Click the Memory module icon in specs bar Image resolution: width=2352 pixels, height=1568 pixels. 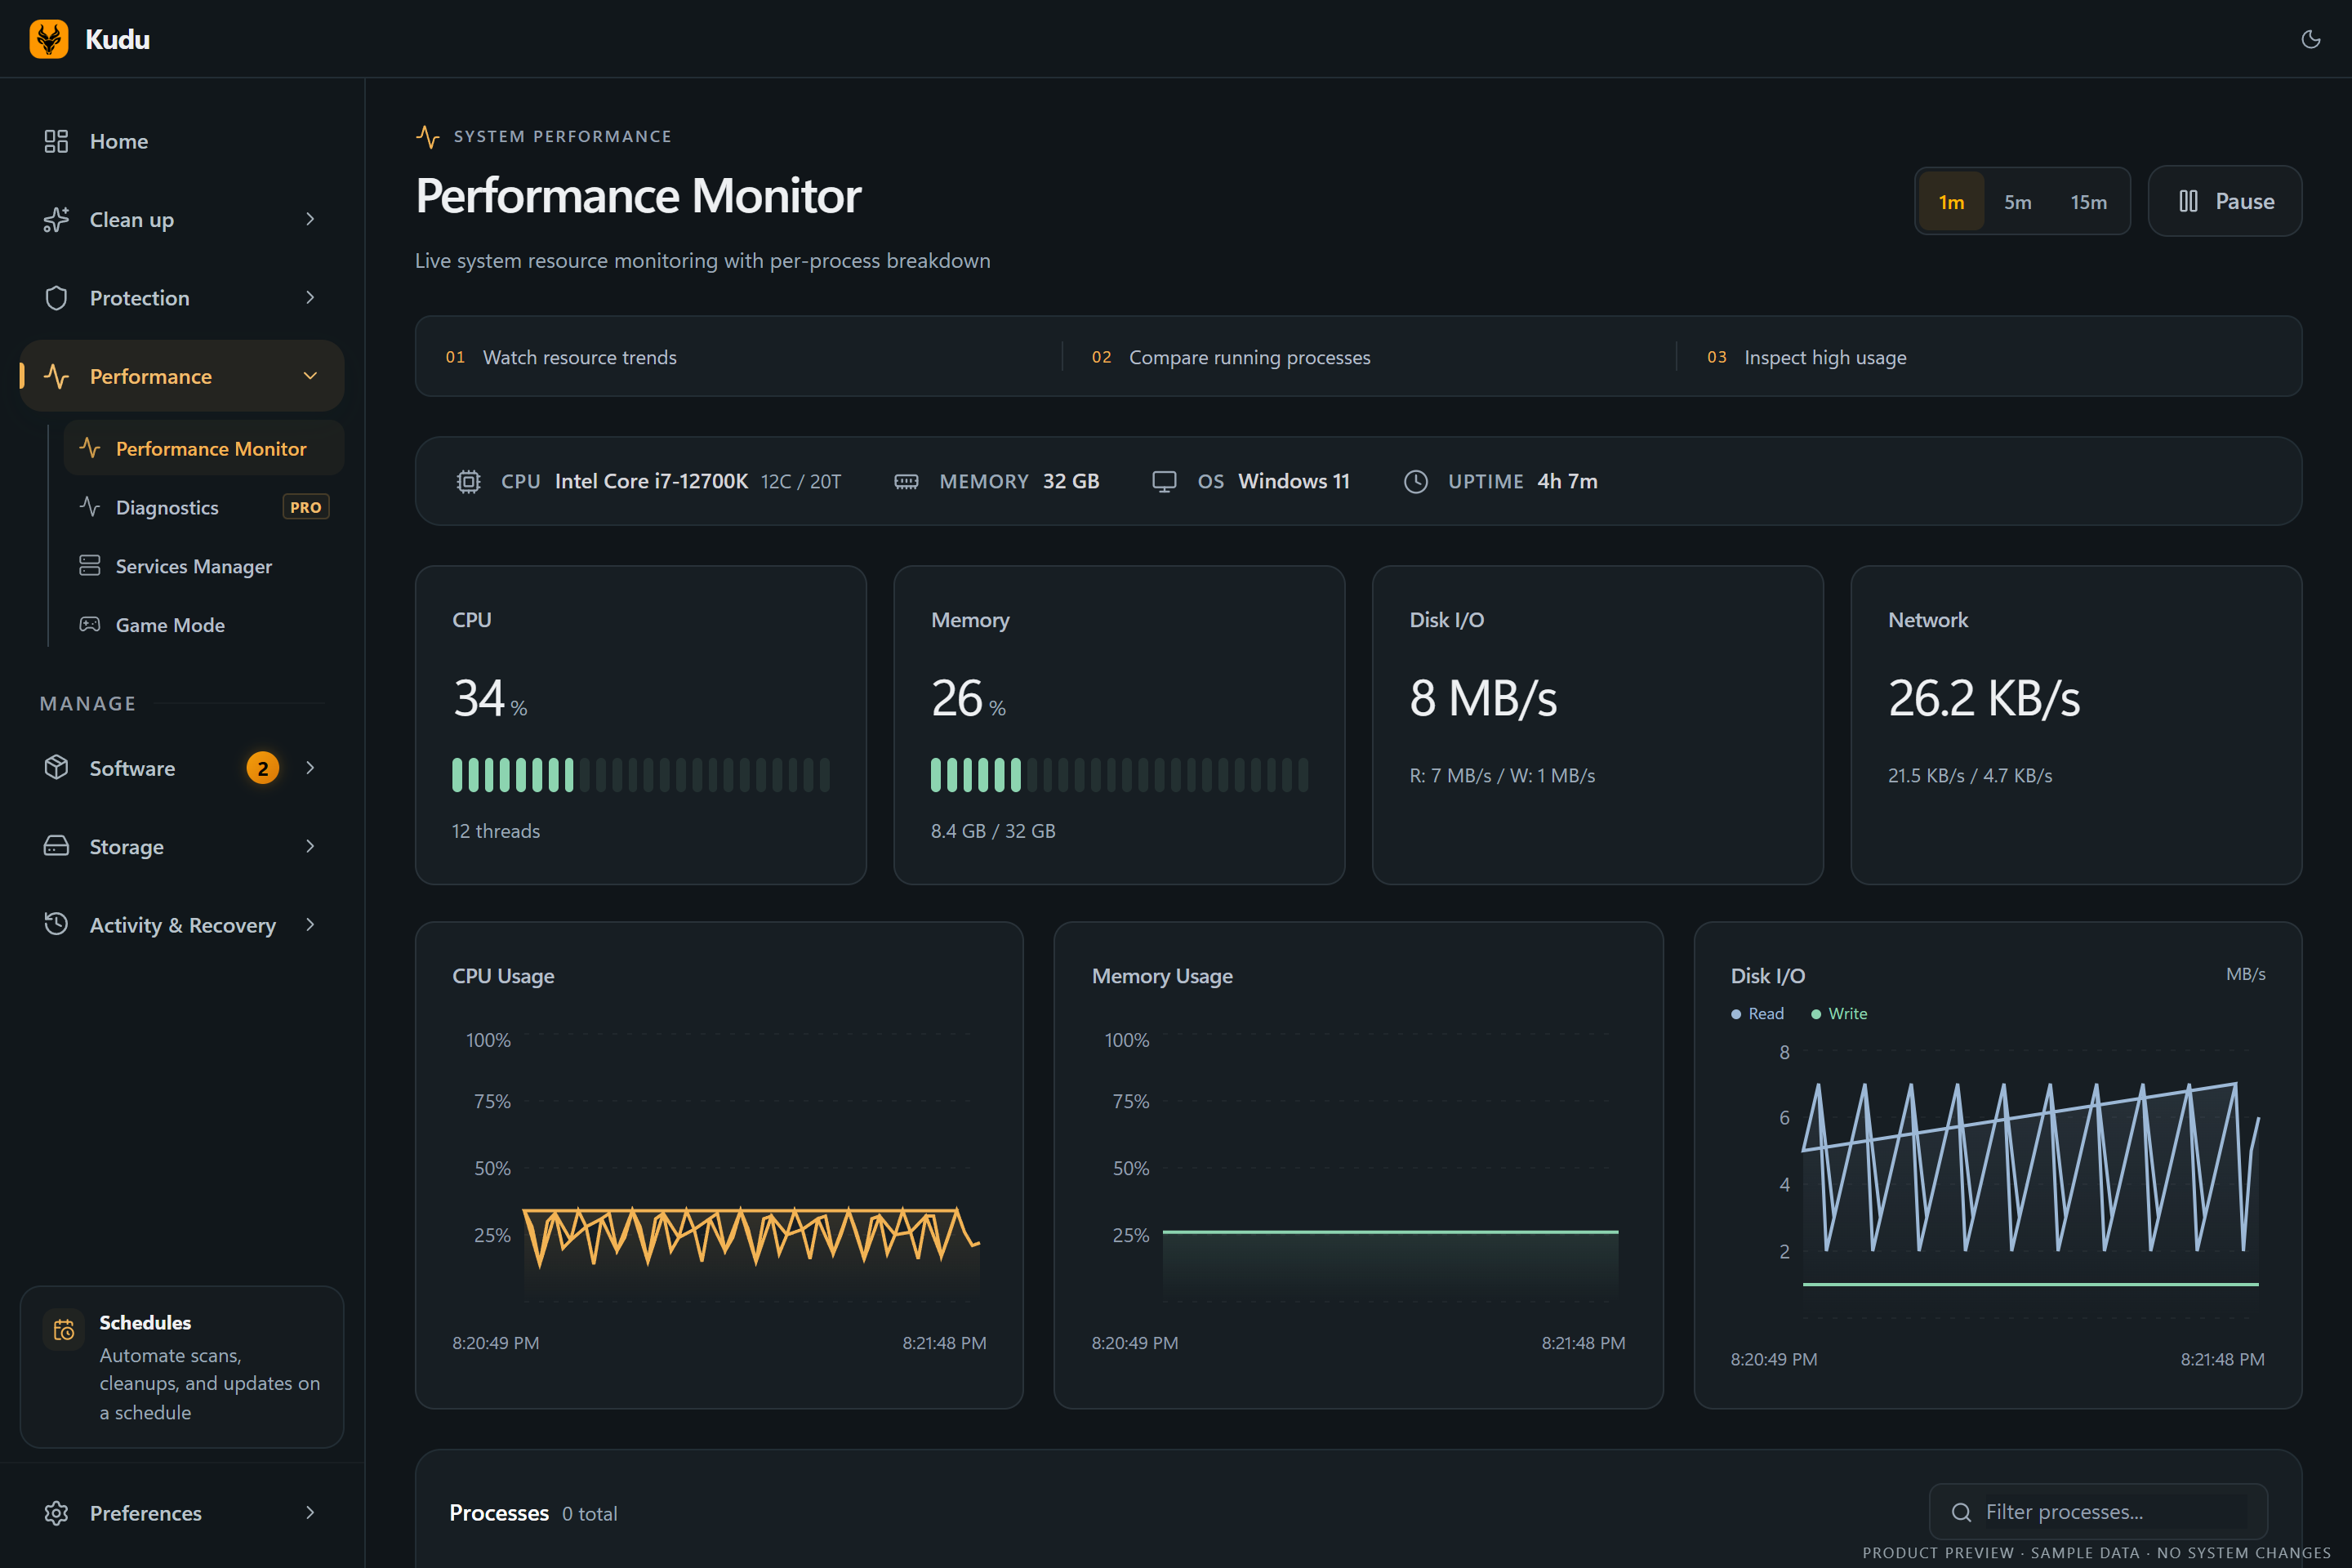(906, 481)
